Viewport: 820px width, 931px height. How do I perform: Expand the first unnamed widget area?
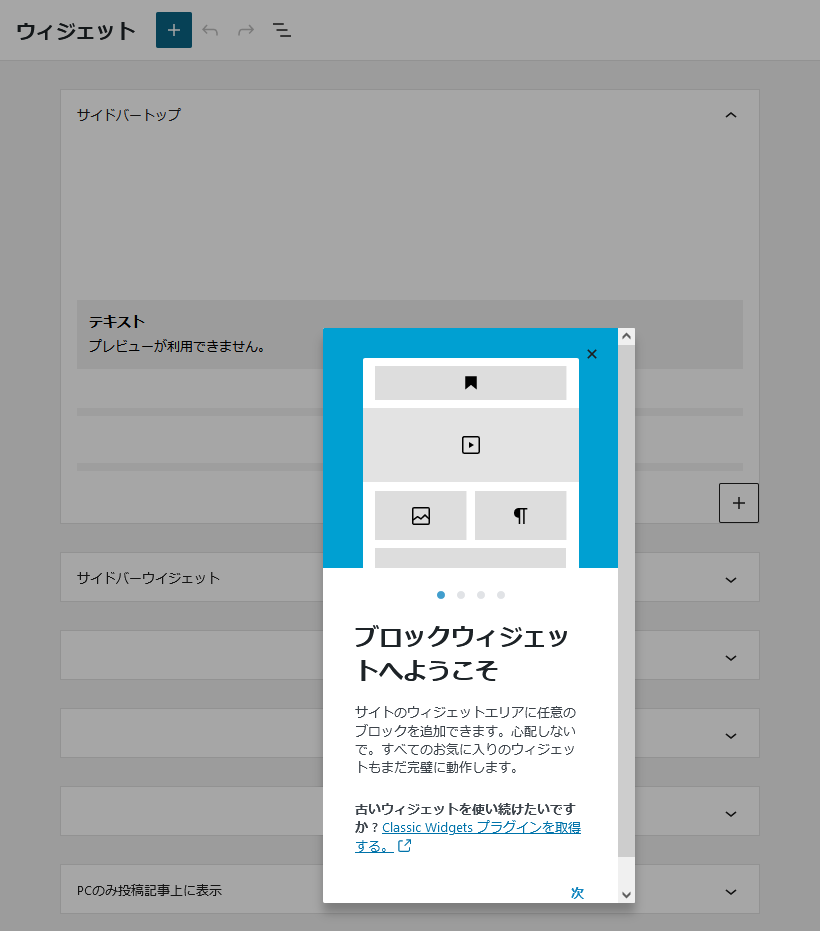[x=731, y=655]
